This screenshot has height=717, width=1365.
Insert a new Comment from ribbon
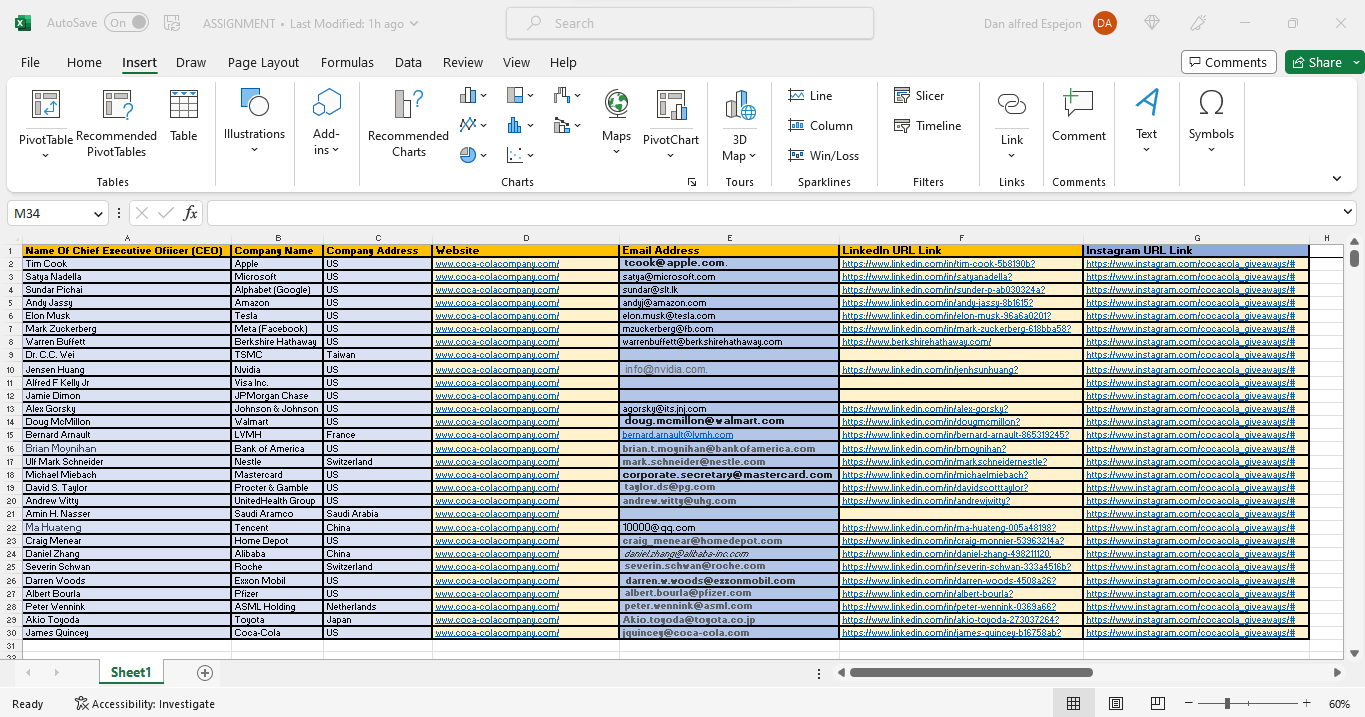click(1078, 116)
